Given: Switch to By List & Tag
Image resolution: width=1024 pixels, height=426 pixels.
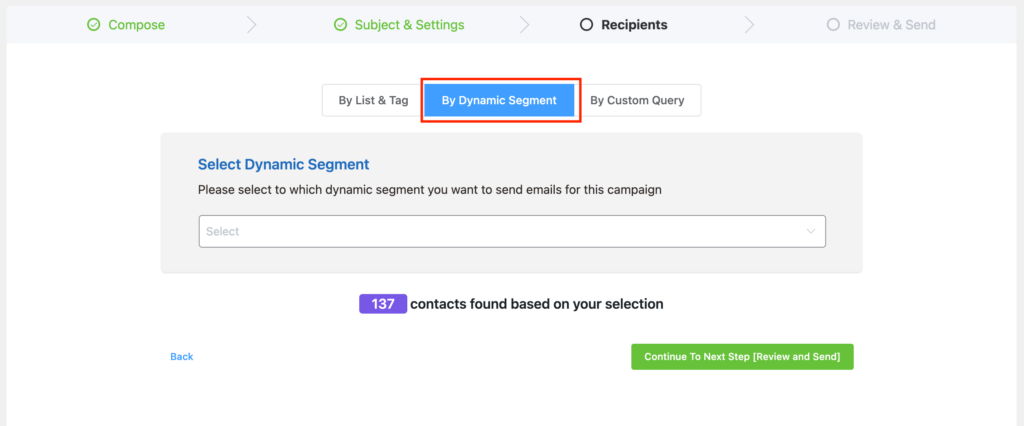Looking at the screenshot, I should click(373, 101).
